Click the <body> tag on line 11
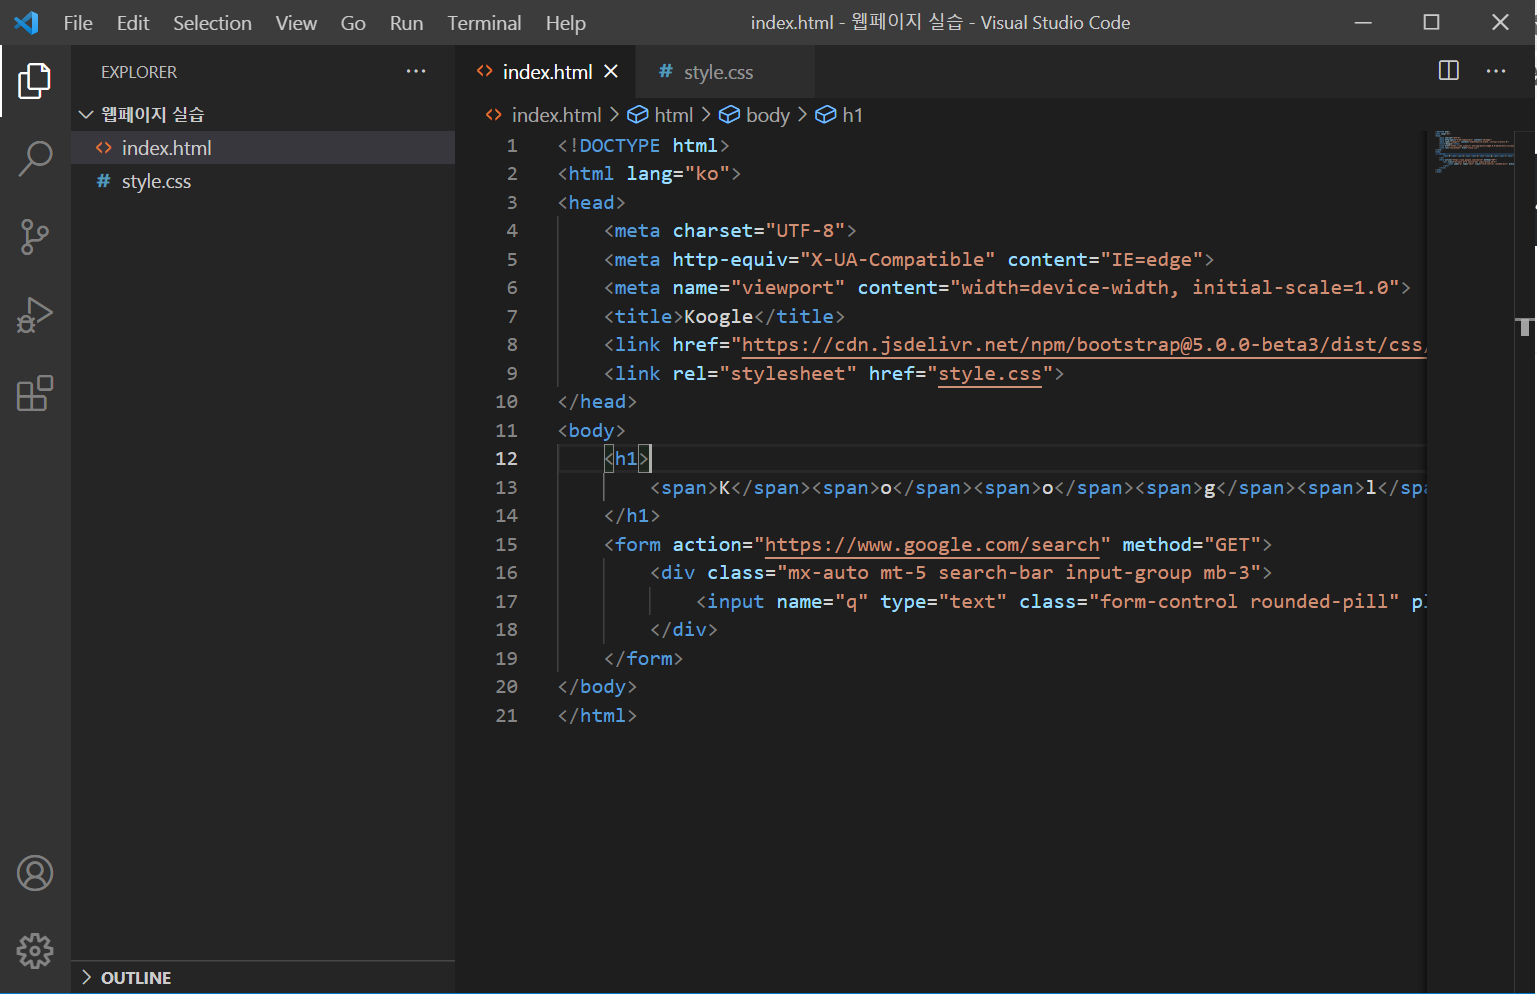 [x=591, y=431]
